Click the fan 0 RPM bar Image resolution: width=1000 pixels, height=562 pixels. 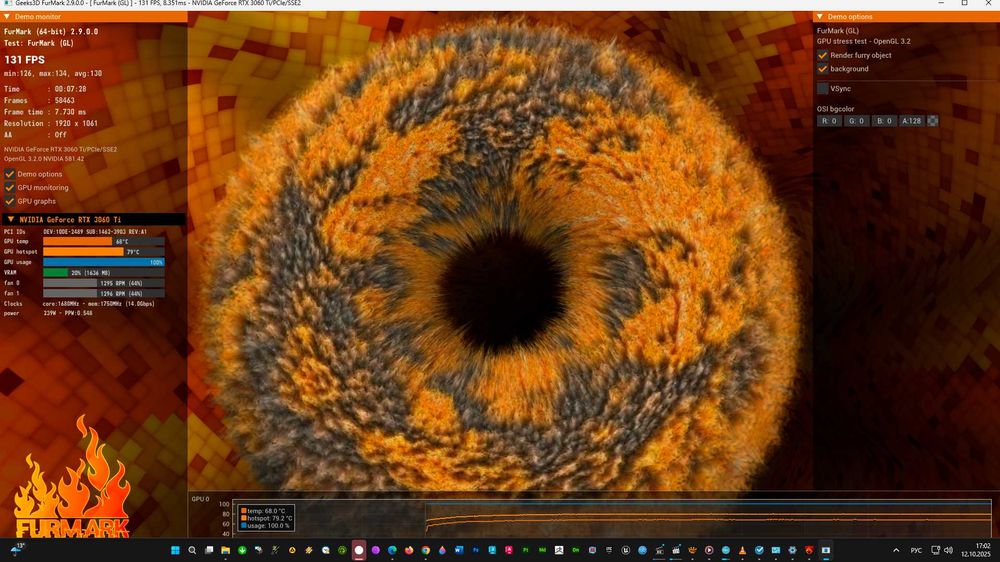click(x=103, y=283)
